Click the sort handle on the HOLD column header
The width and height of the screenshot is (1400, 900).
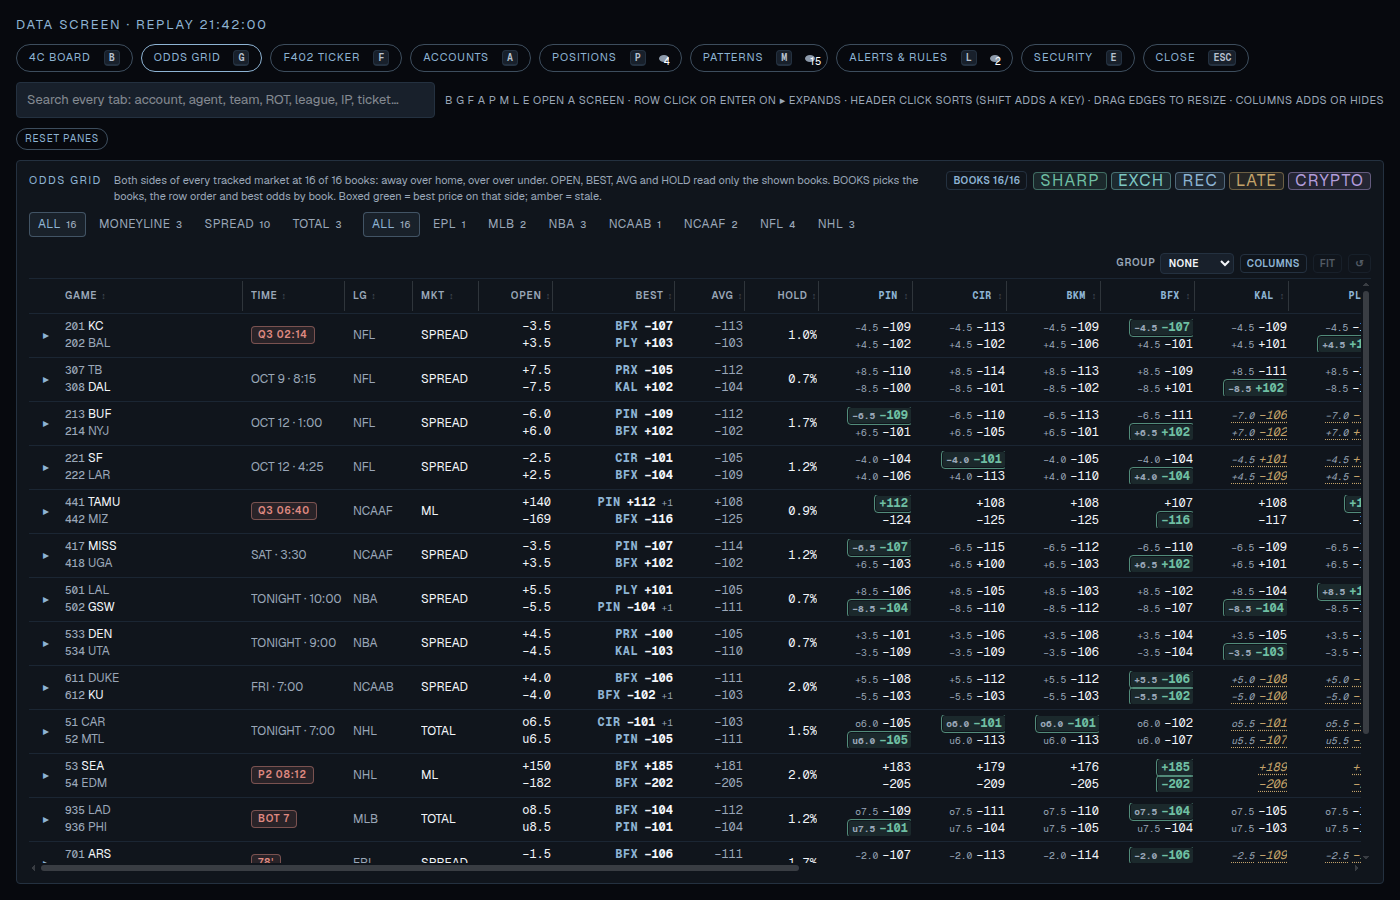tap(814, 296)
